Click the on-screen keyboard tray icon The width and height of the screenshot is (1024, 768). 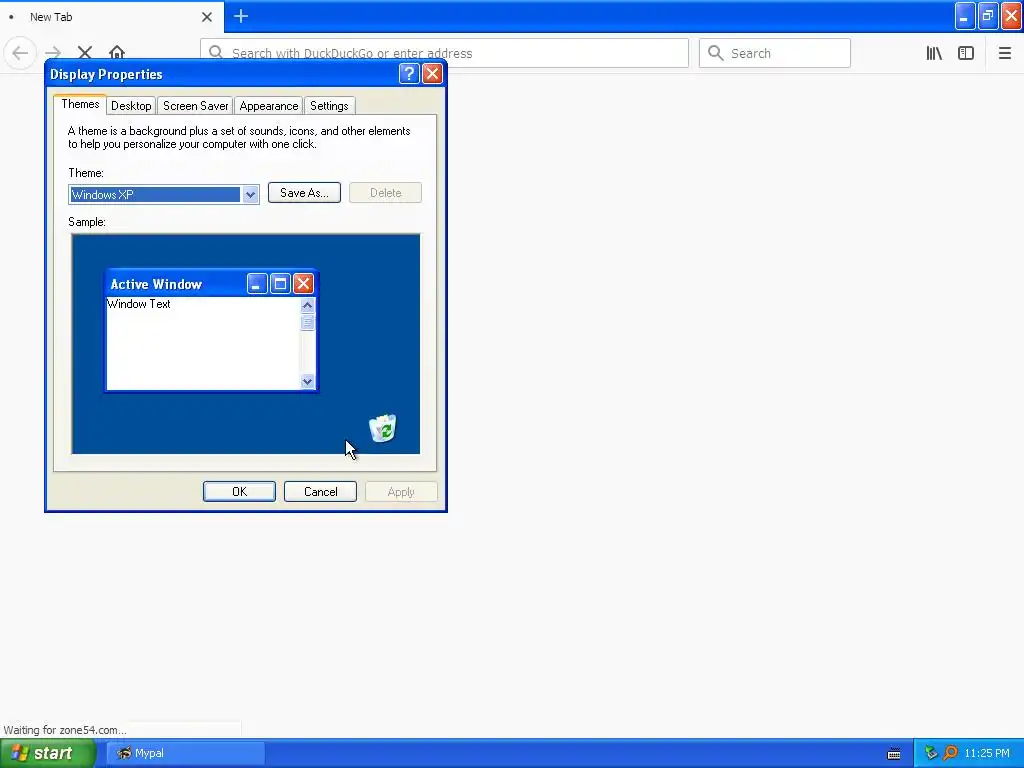894,754
